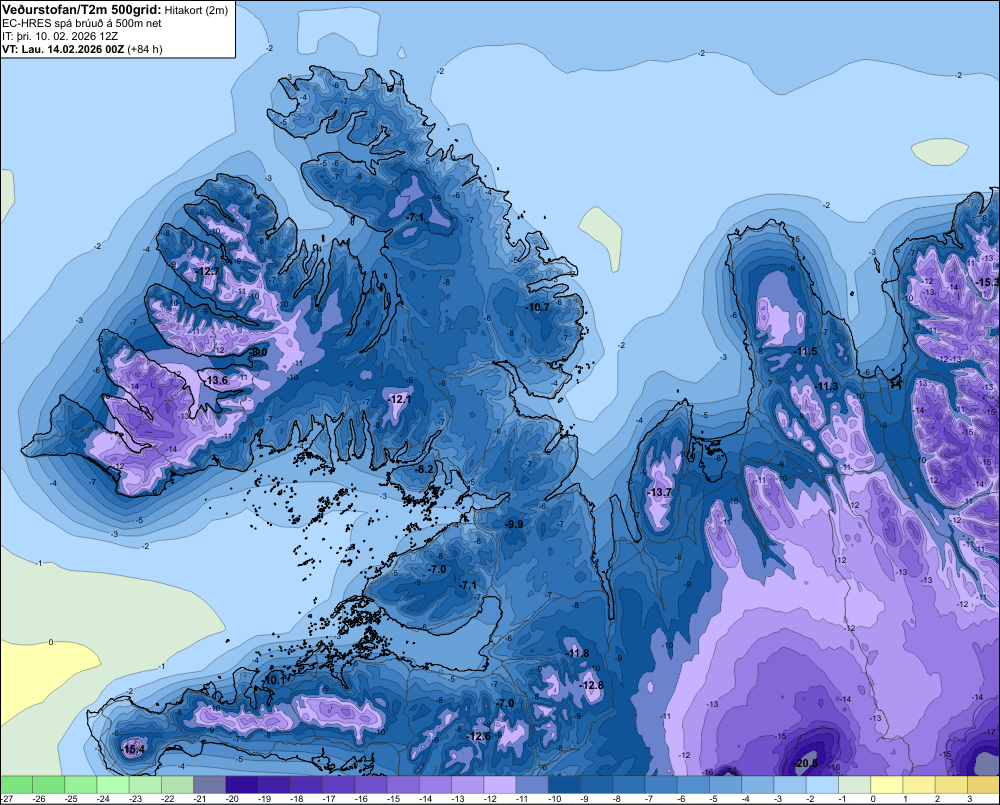The width and height of the screenshot is (1000, 805).
Task: Click the -13.7 temperature value
Action: coord(659,492)
